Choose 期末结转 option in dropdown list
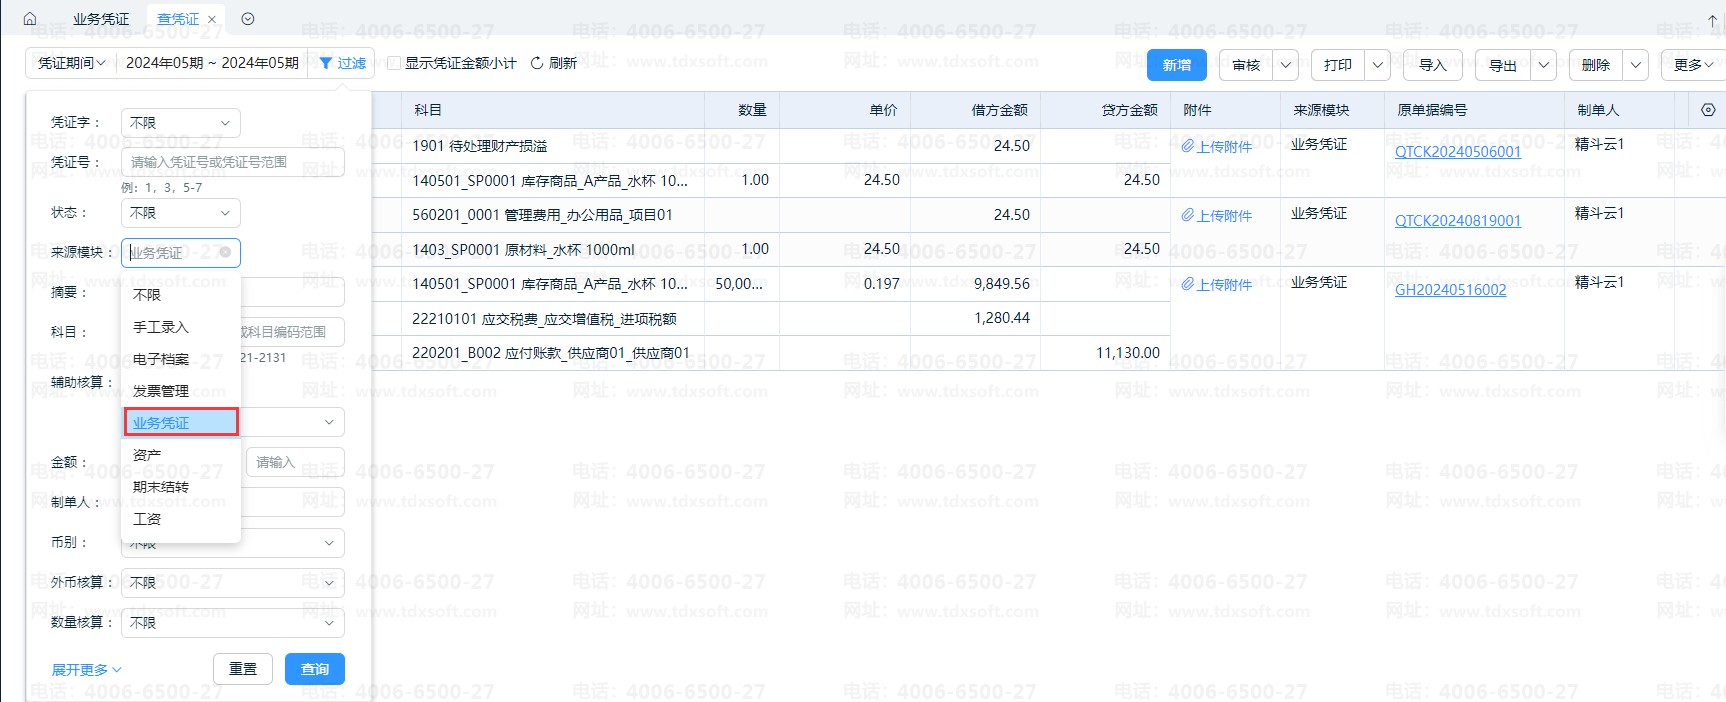Image resolution: width=1726 pixels, height=702 pixels. [161, 487]
